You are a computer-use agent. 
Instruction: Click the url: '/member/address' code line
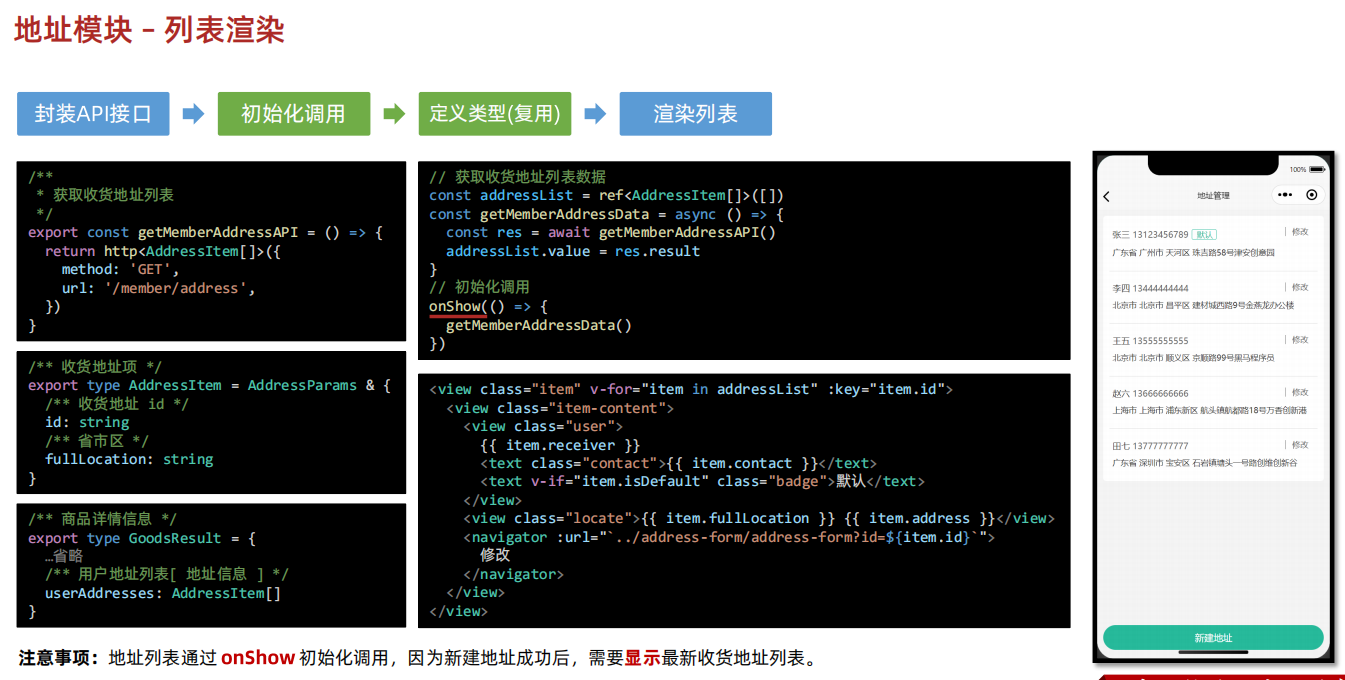[x=158, y=288]
